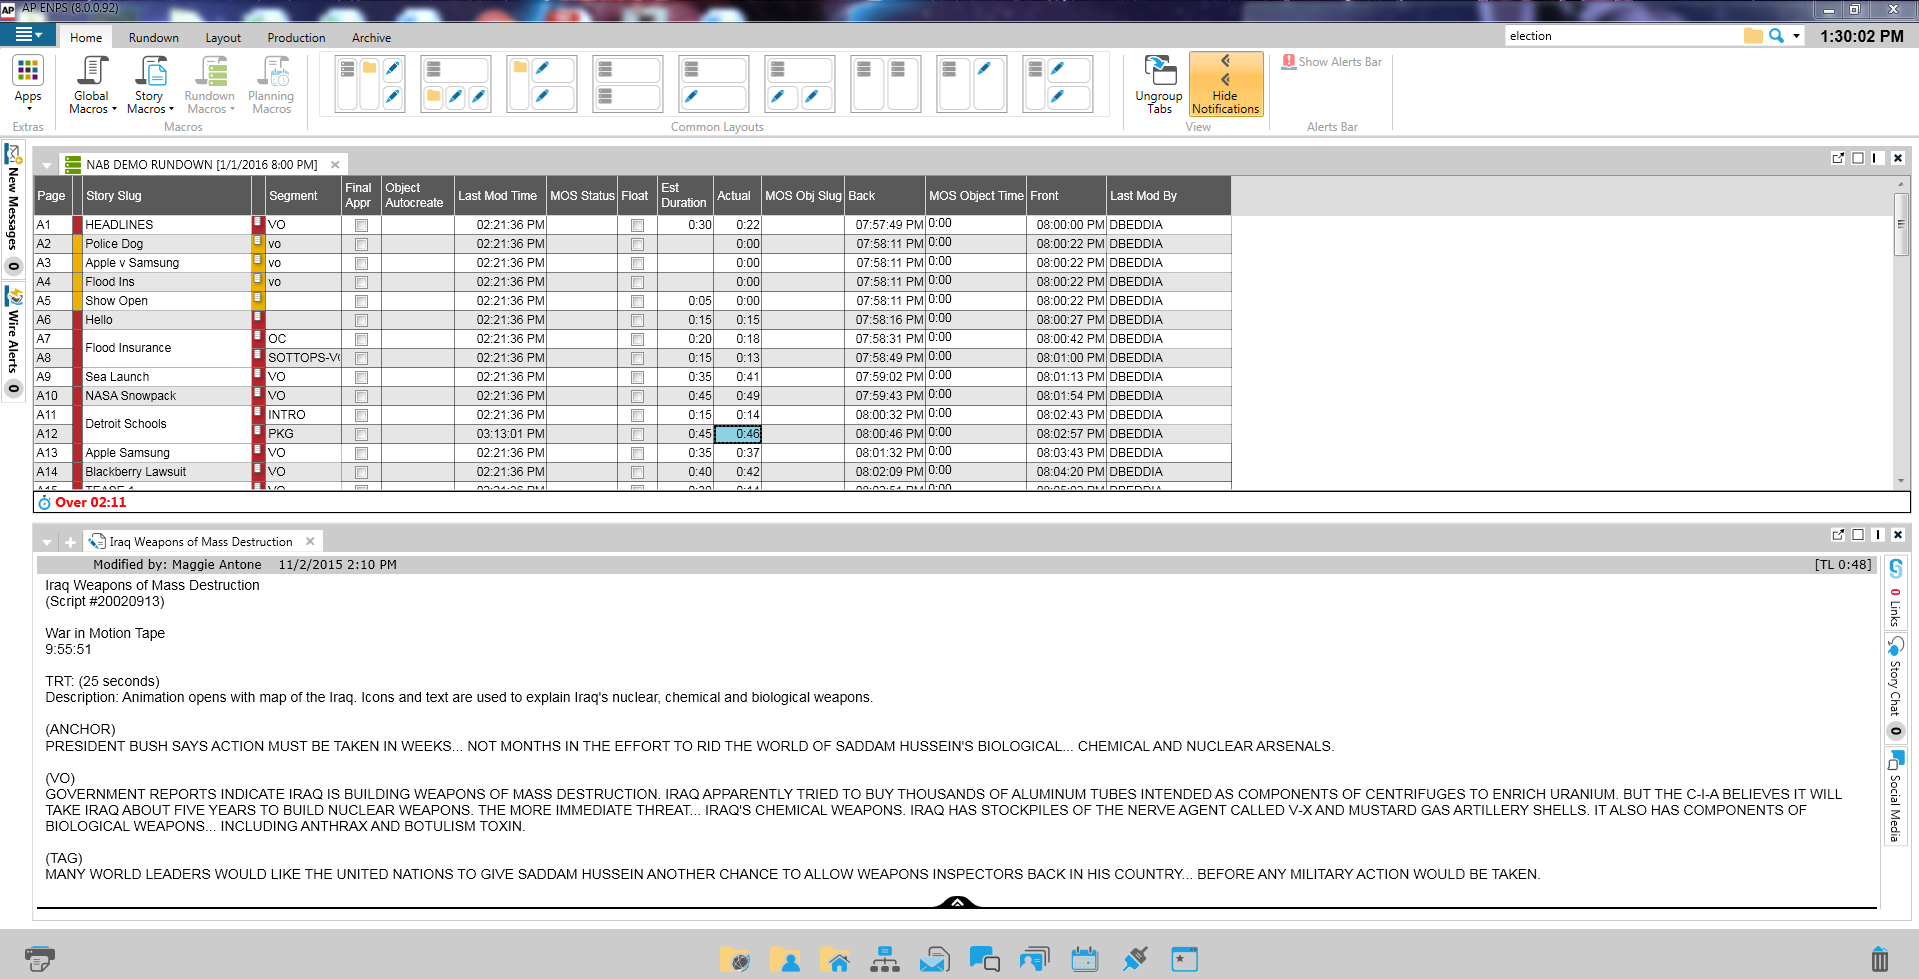
Task: Switch to the Home ribbon tab
Action: [x=86, y=38]
